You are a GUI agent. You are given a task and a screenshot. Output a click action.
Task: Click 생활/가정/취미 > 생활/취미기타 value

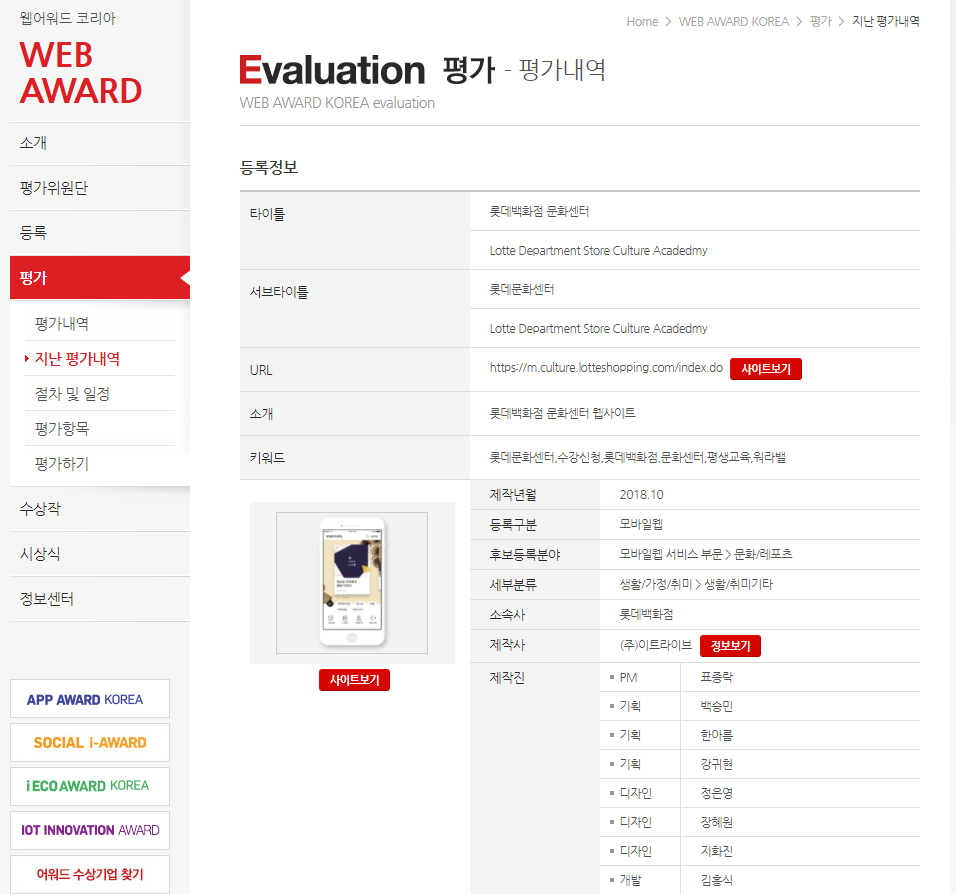tap(696, 584)
